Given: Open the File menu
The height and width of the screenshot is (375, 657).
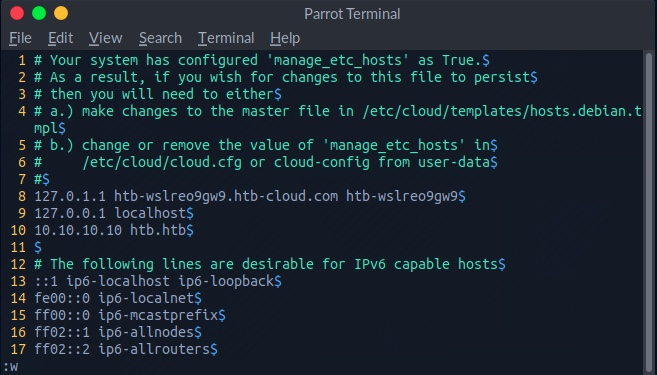Looking at the screenshot, I should (20, 38).
